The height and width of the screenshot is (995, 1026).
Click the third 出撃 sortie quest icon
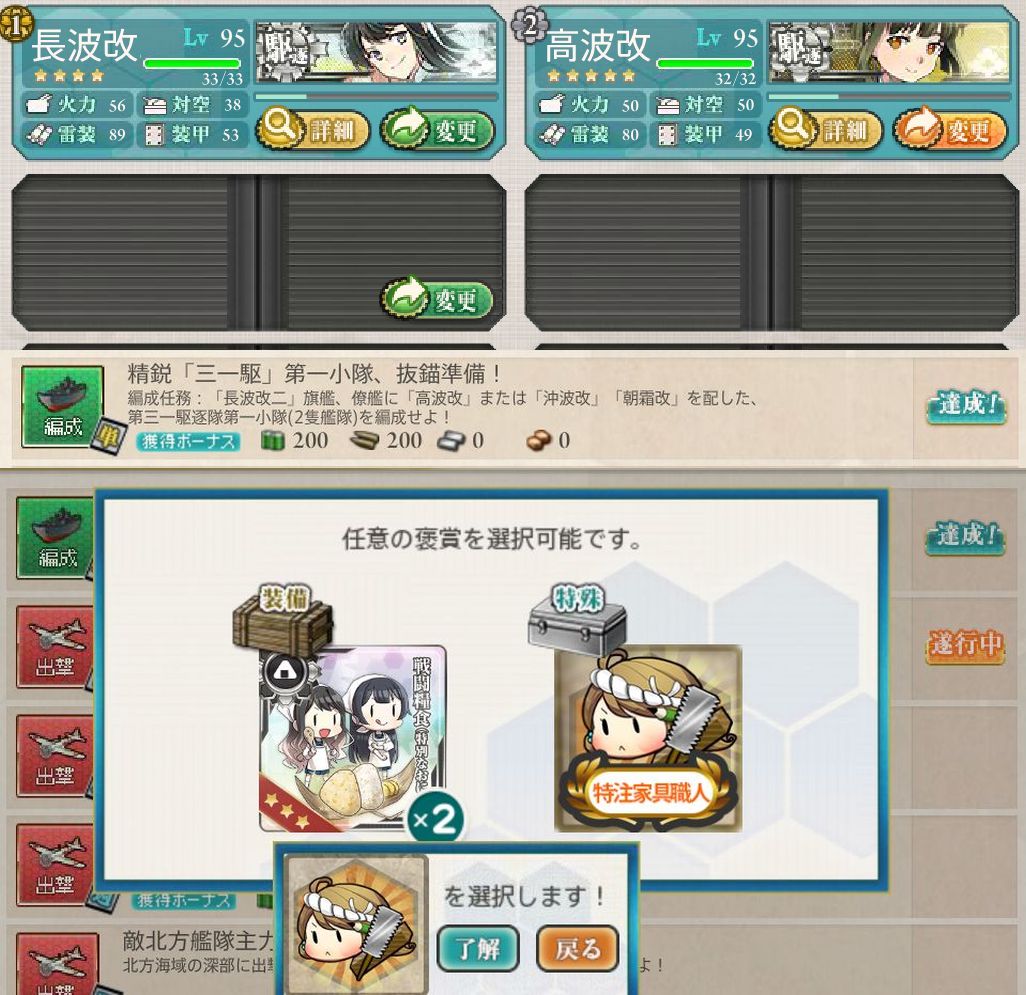click(55, 865)
